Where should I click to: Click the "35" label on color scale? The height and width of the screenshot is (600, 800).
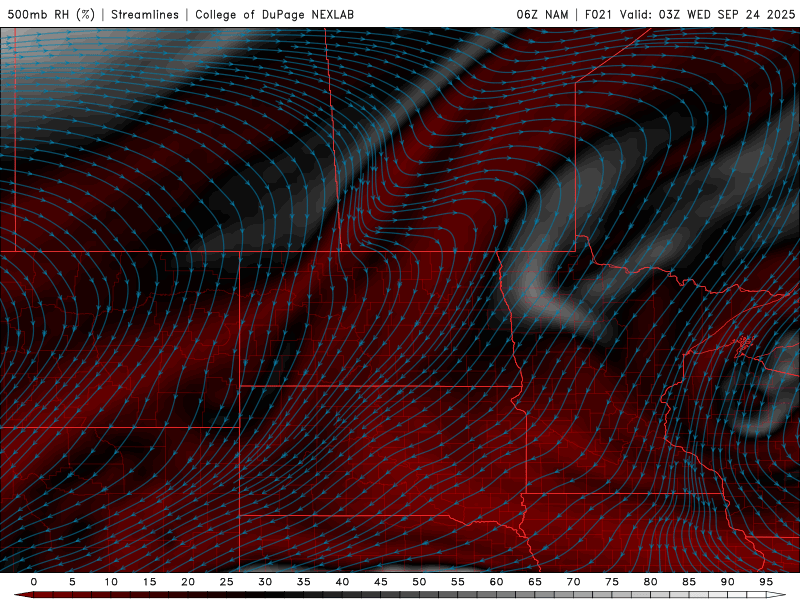tap(304, 582)
